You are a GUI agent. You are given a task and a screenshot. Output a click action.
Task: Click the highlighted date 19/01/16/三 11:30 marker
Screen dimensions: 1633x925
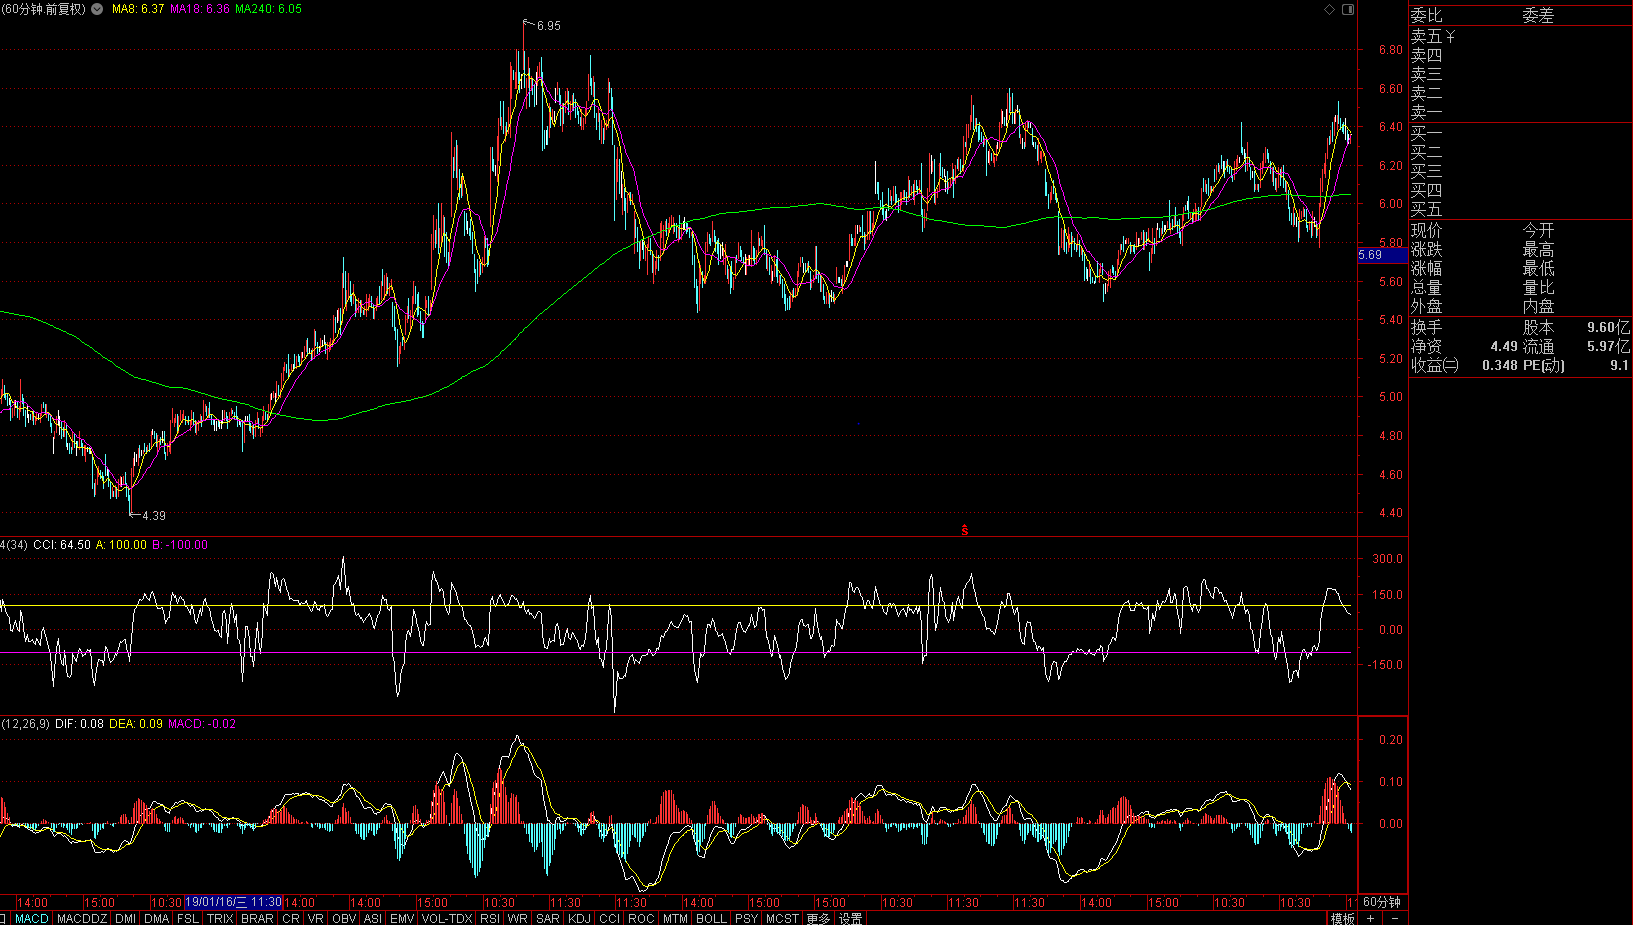coord(234,902)
